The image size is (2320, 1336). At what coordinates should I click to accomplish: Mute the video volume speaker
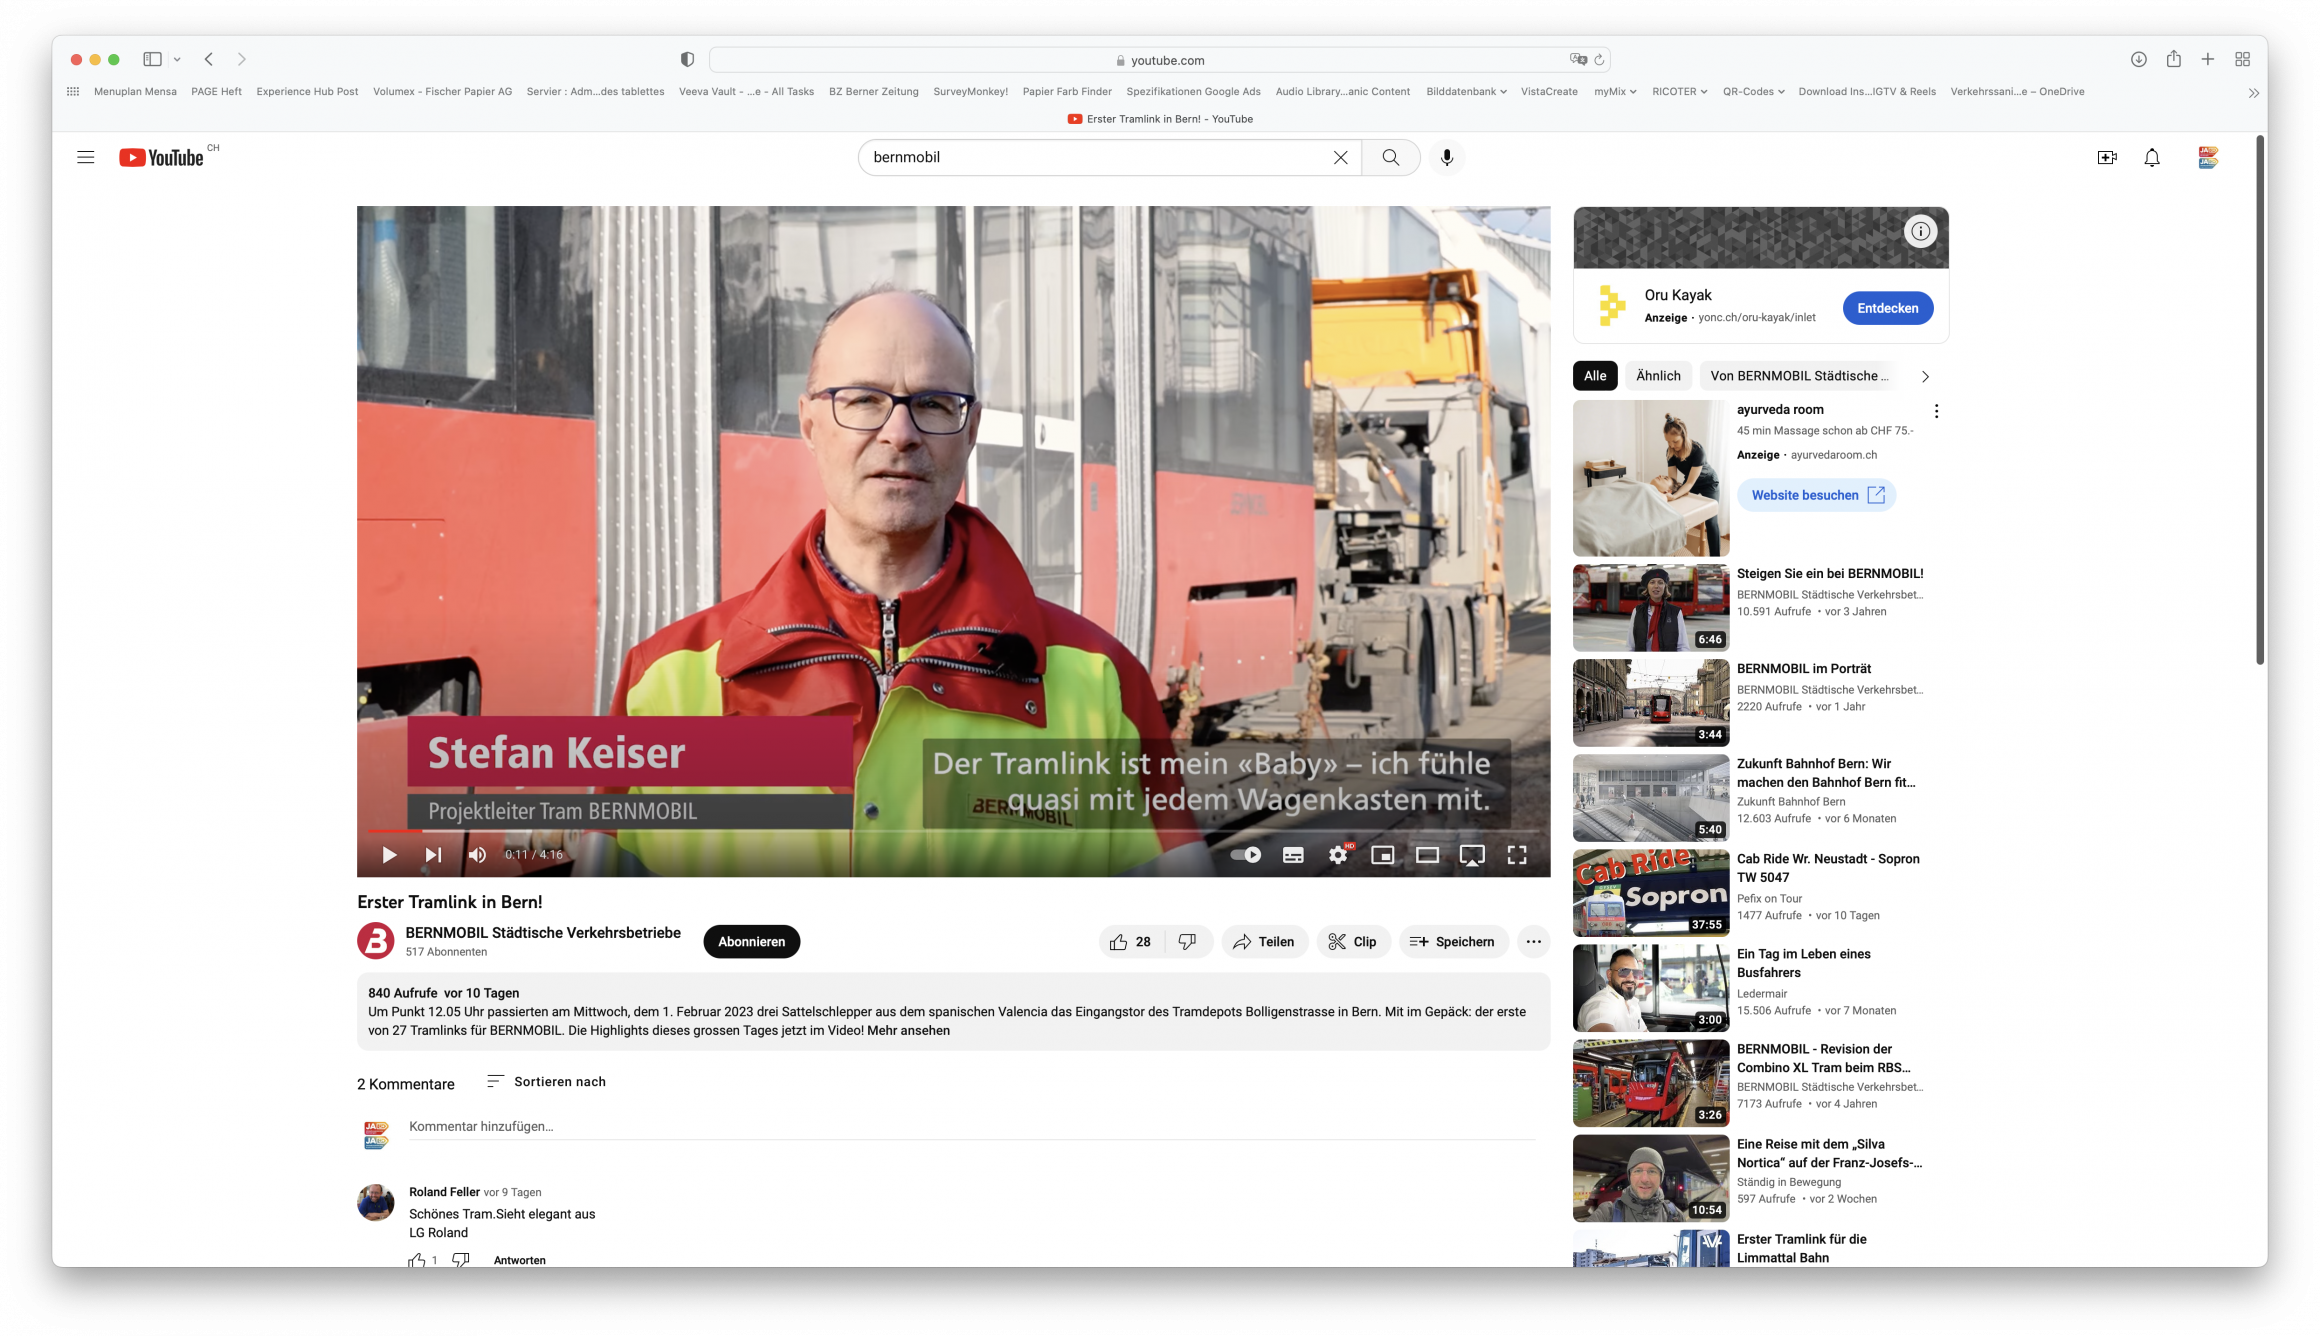477,855
